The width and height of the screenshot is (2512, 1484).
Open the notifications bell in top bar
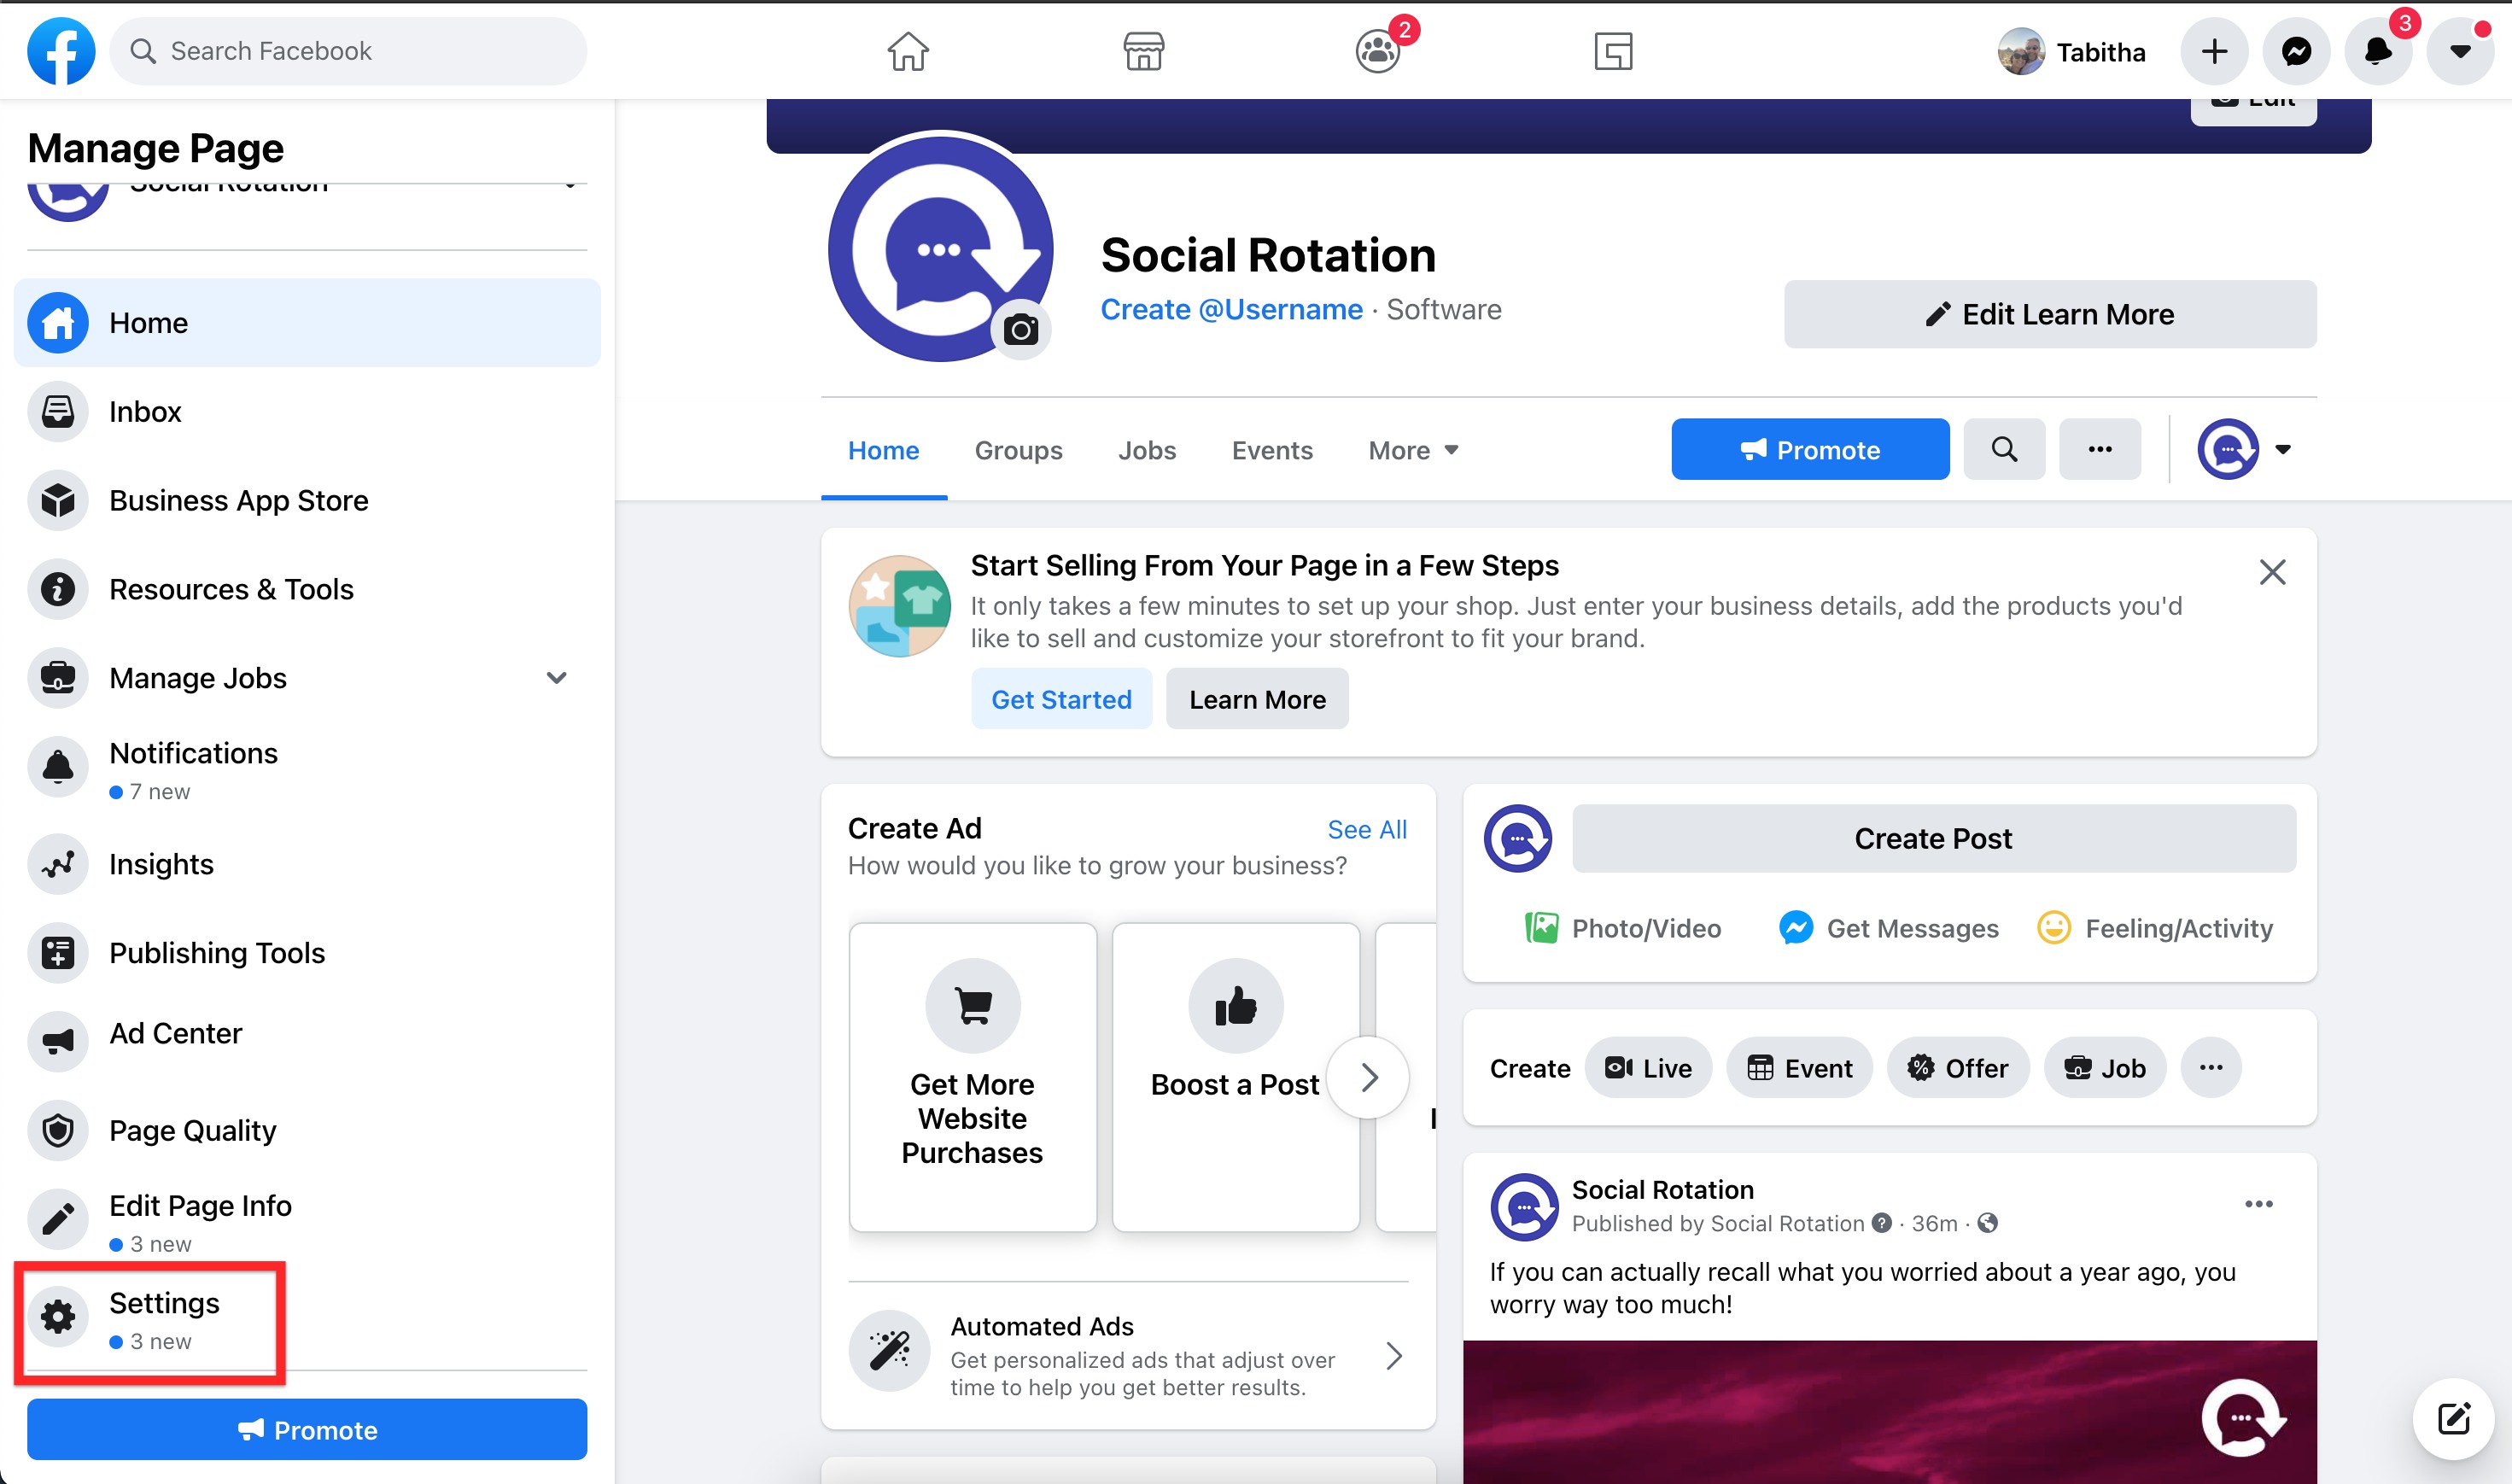[x=2378, y=51]
